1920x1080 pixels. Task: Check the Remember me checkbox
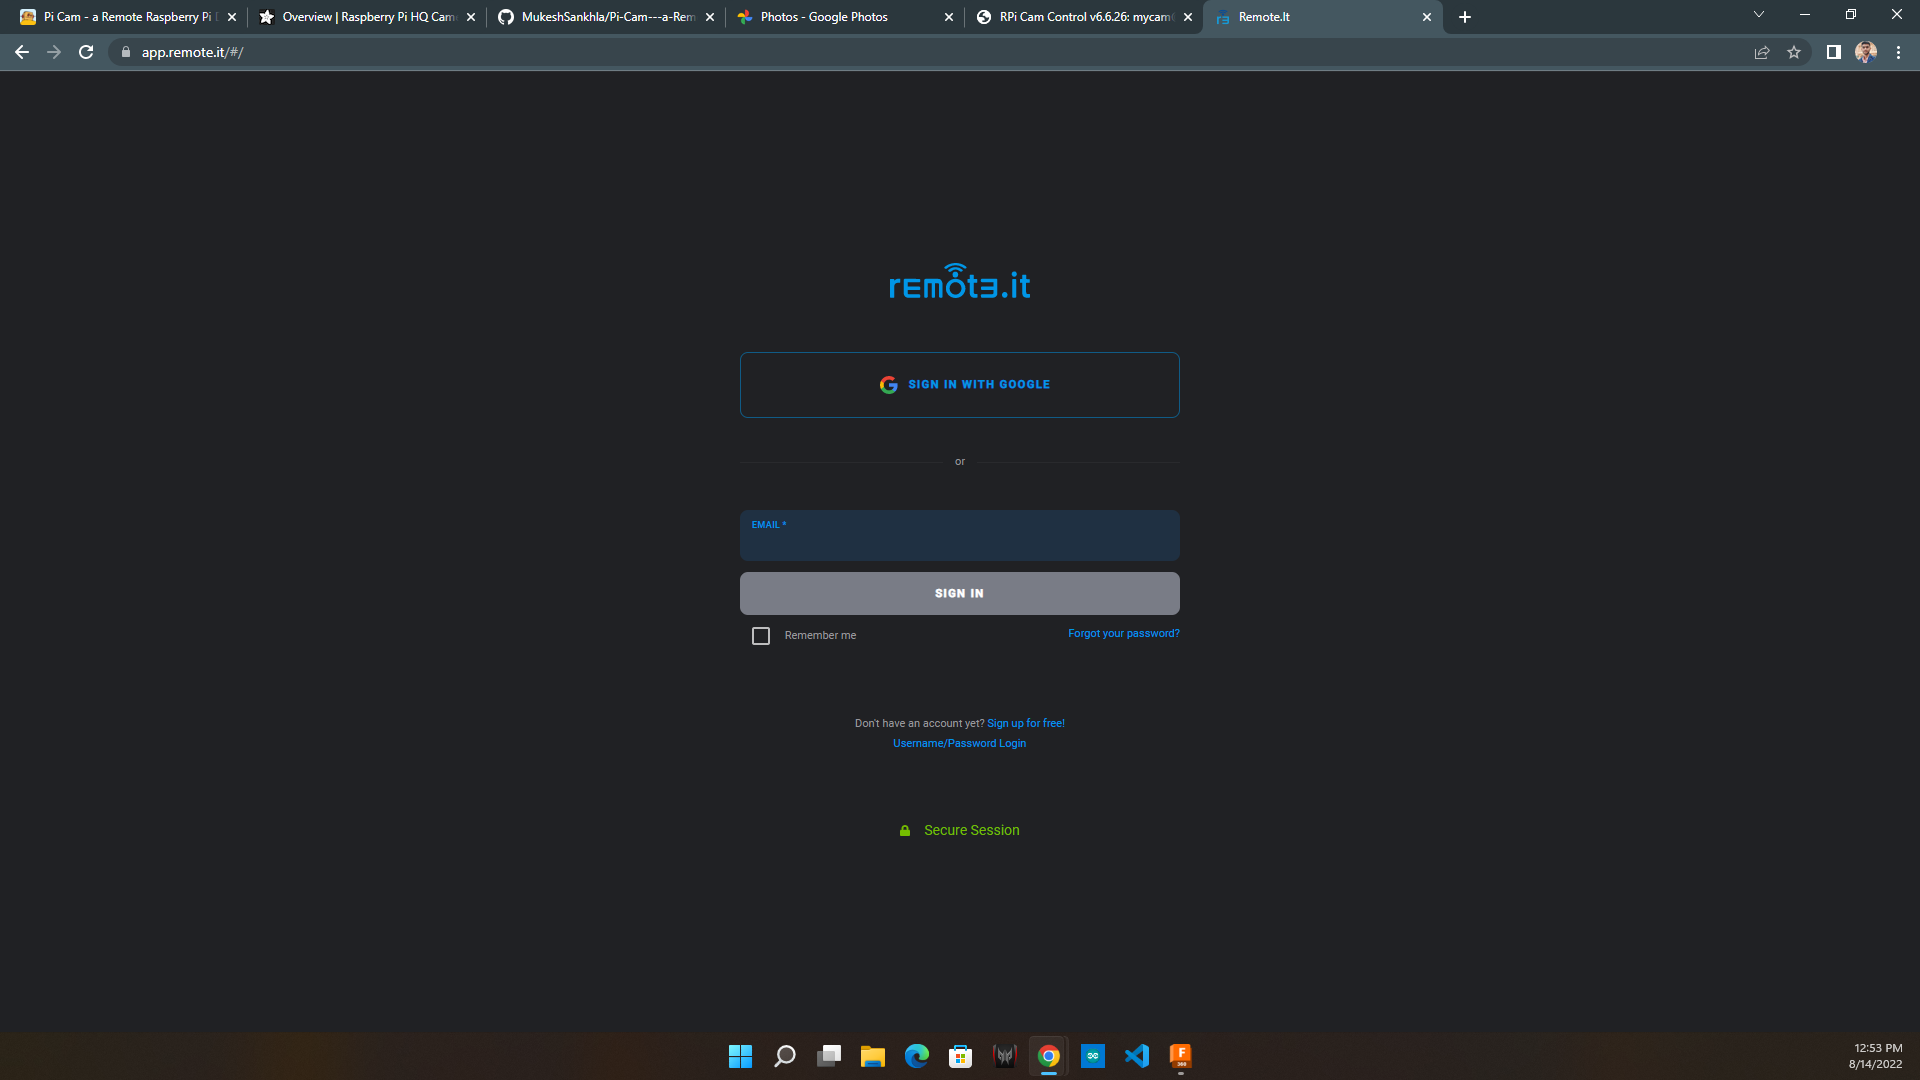tap(761, 636)
